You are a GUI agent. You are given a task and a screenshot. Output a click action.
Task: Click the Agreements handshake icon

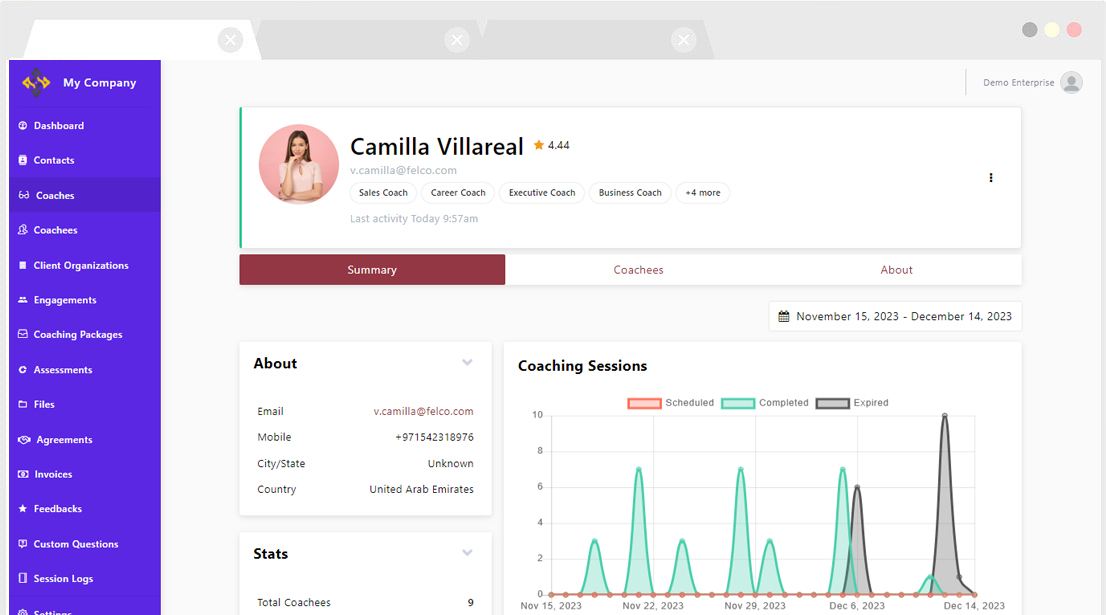pos(24,440)
